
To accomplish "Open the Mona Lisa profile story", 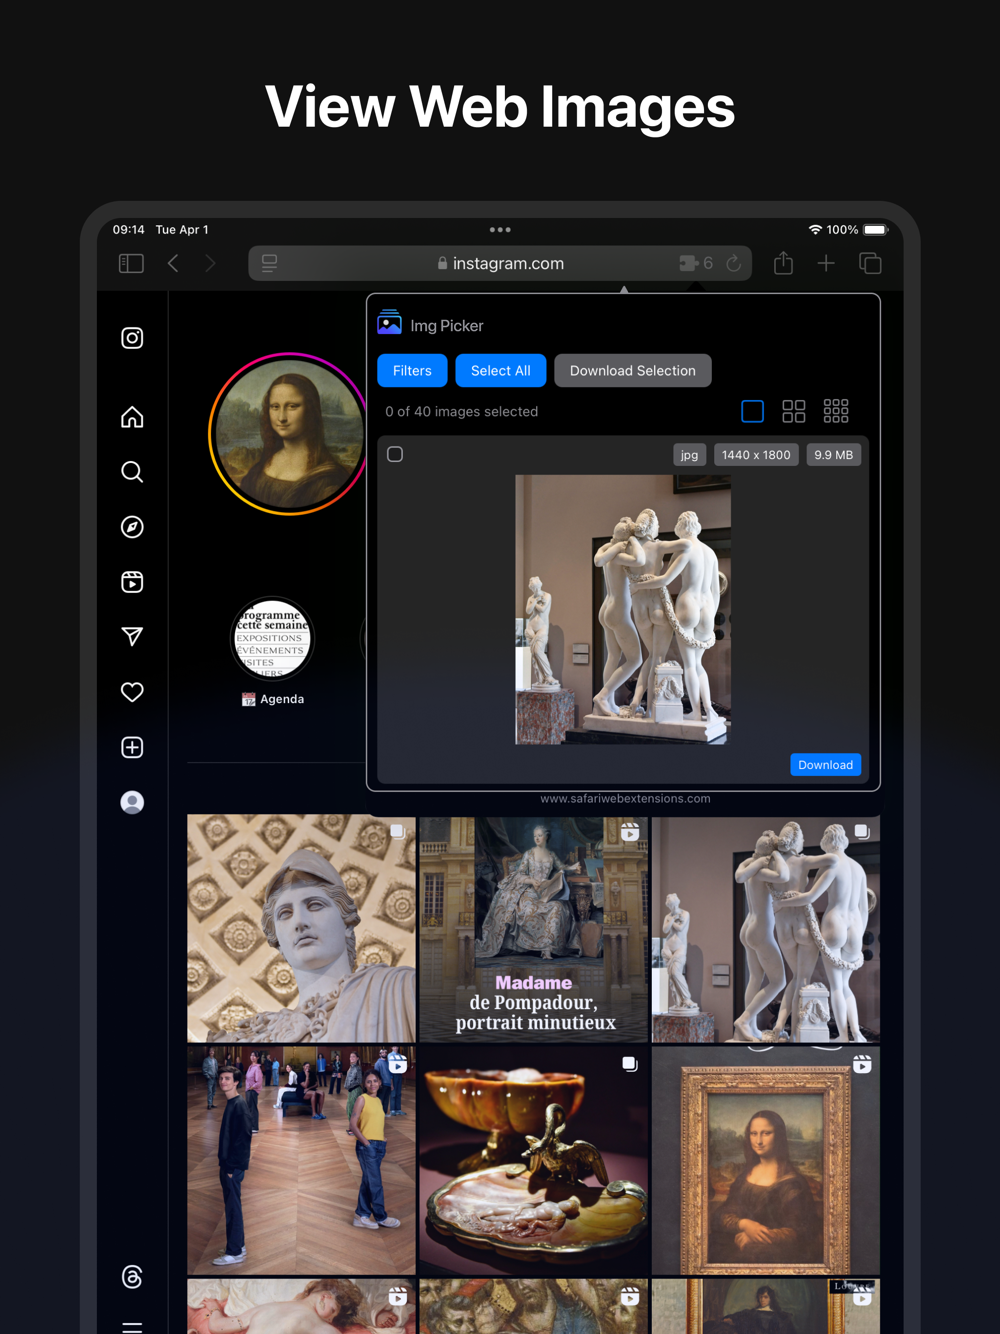I will click(288, 434).
